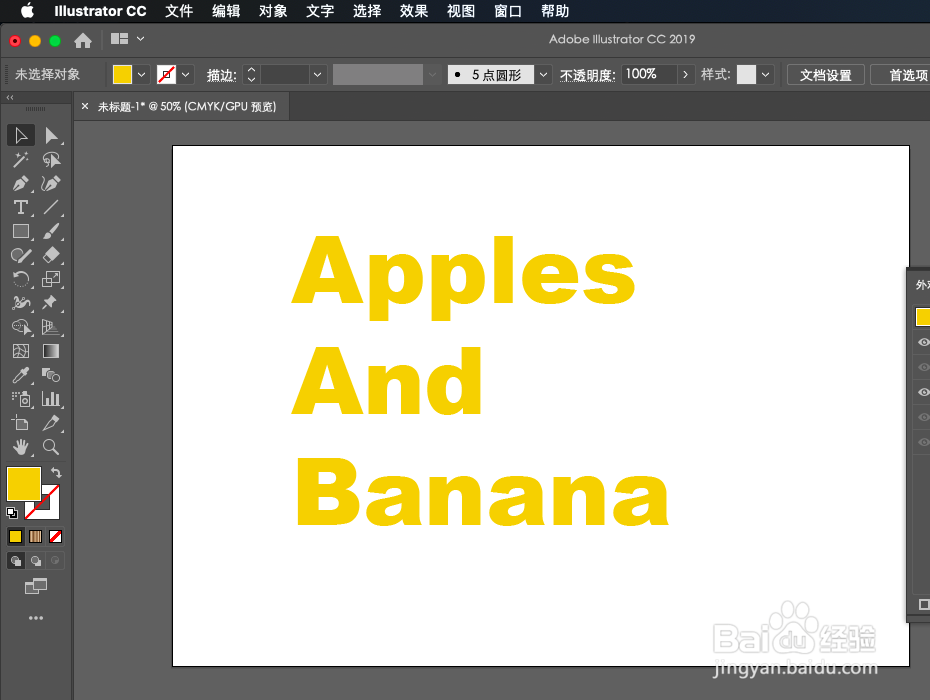This screenshot has height=700, width=930.
Task: Enable Draw Behind mode
Action: 36,561
